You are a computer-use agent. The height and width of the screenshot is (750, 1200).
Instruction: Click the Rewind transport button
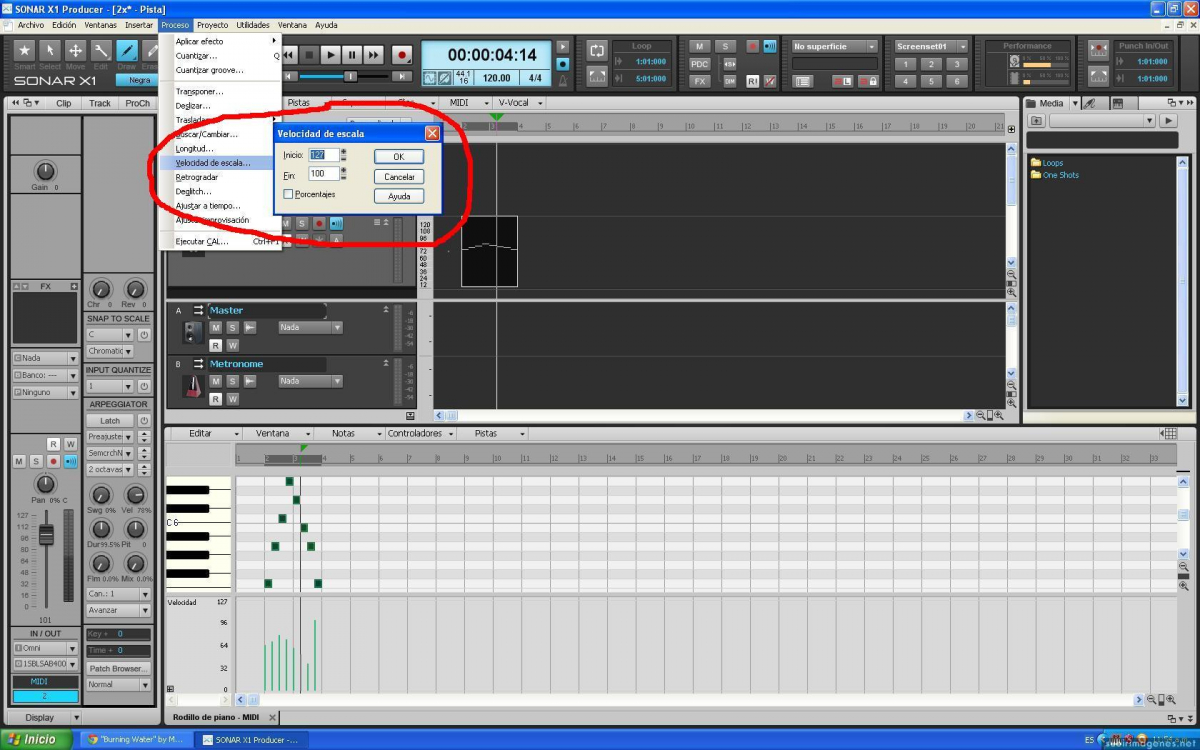point(288,55)
